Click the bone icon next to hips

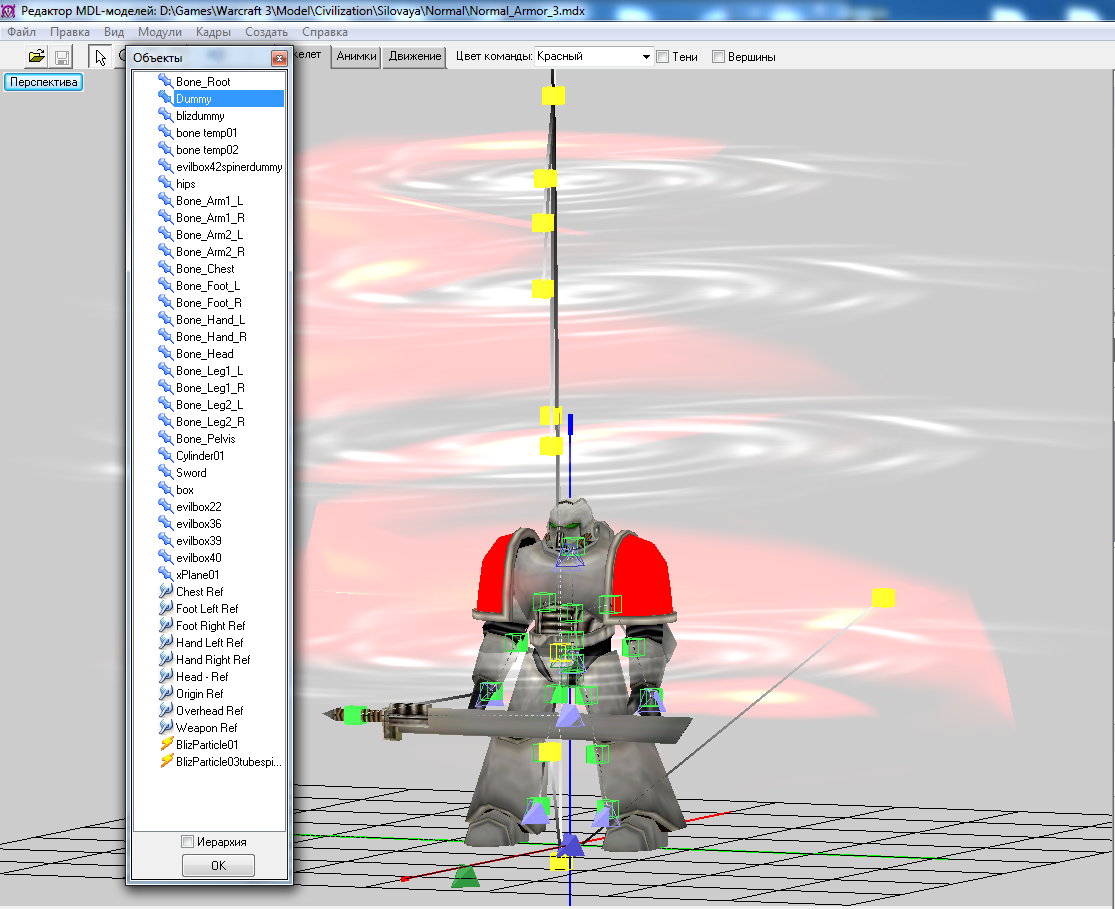coord(166,184)
